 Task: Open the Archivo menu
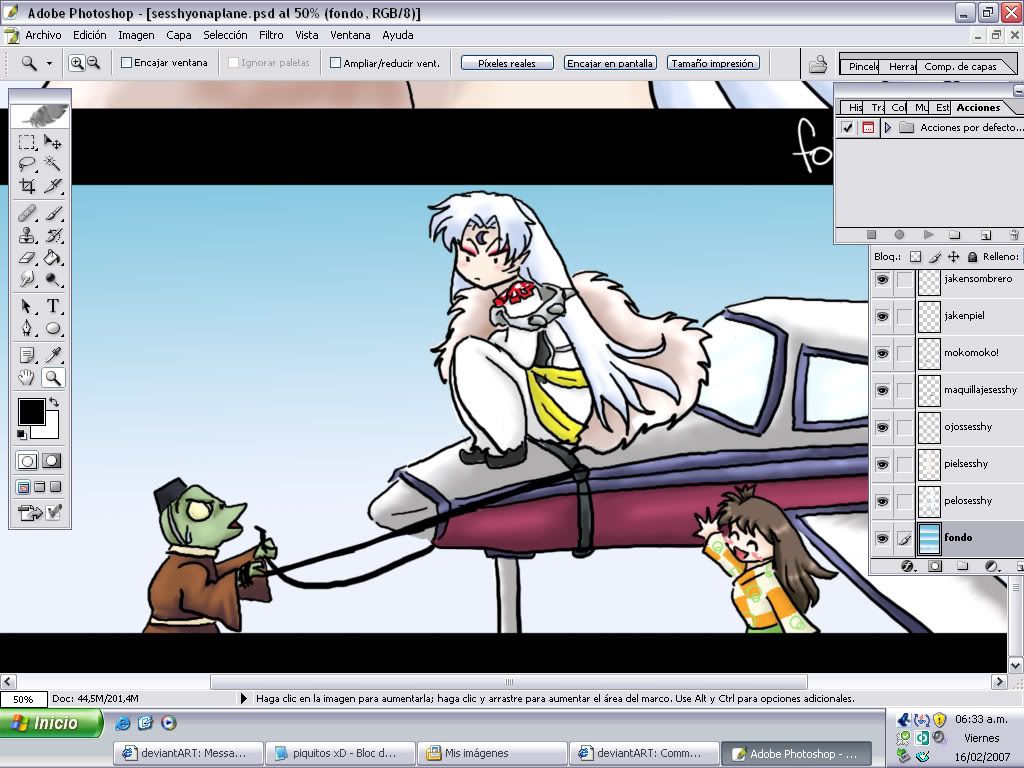pyautogui.click(x=43, y=35)
